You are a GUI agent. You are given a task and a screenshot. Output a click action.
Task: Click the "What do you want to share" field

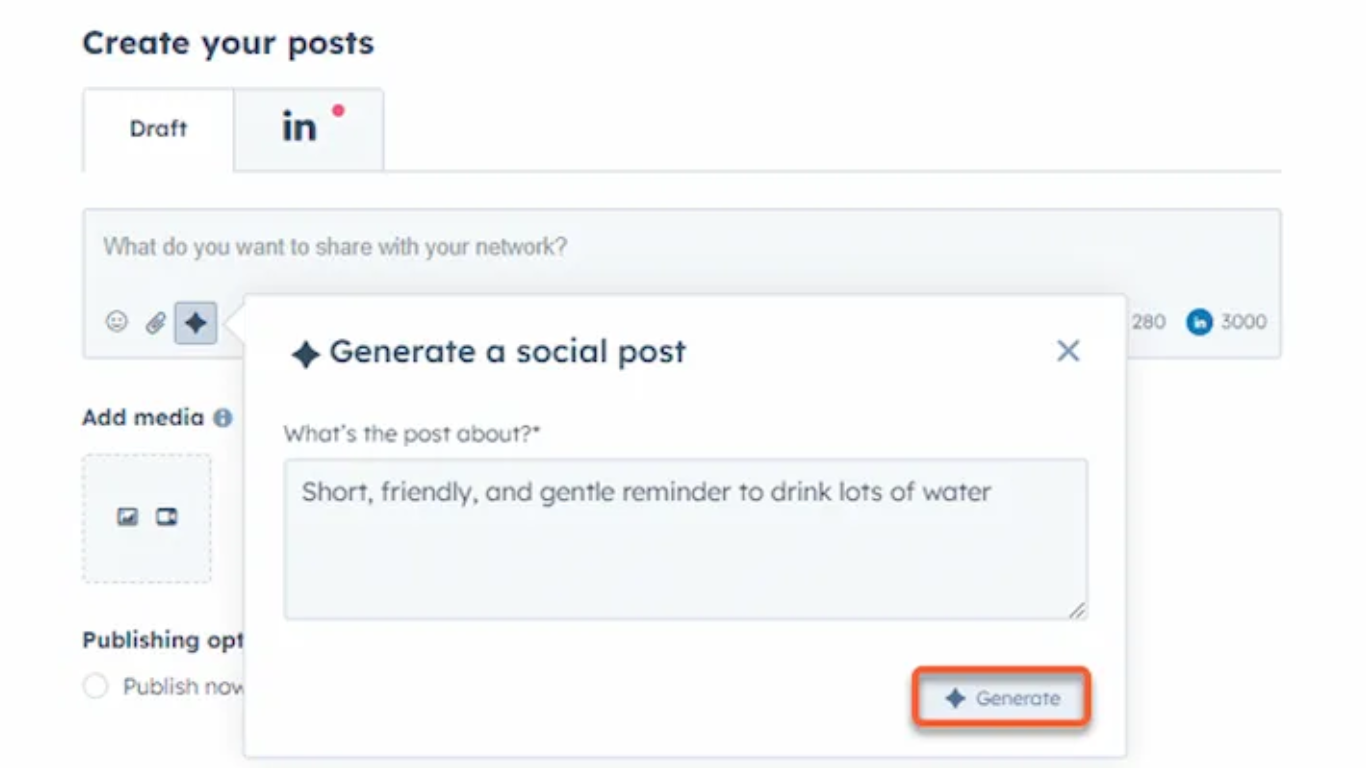point(600,247)
